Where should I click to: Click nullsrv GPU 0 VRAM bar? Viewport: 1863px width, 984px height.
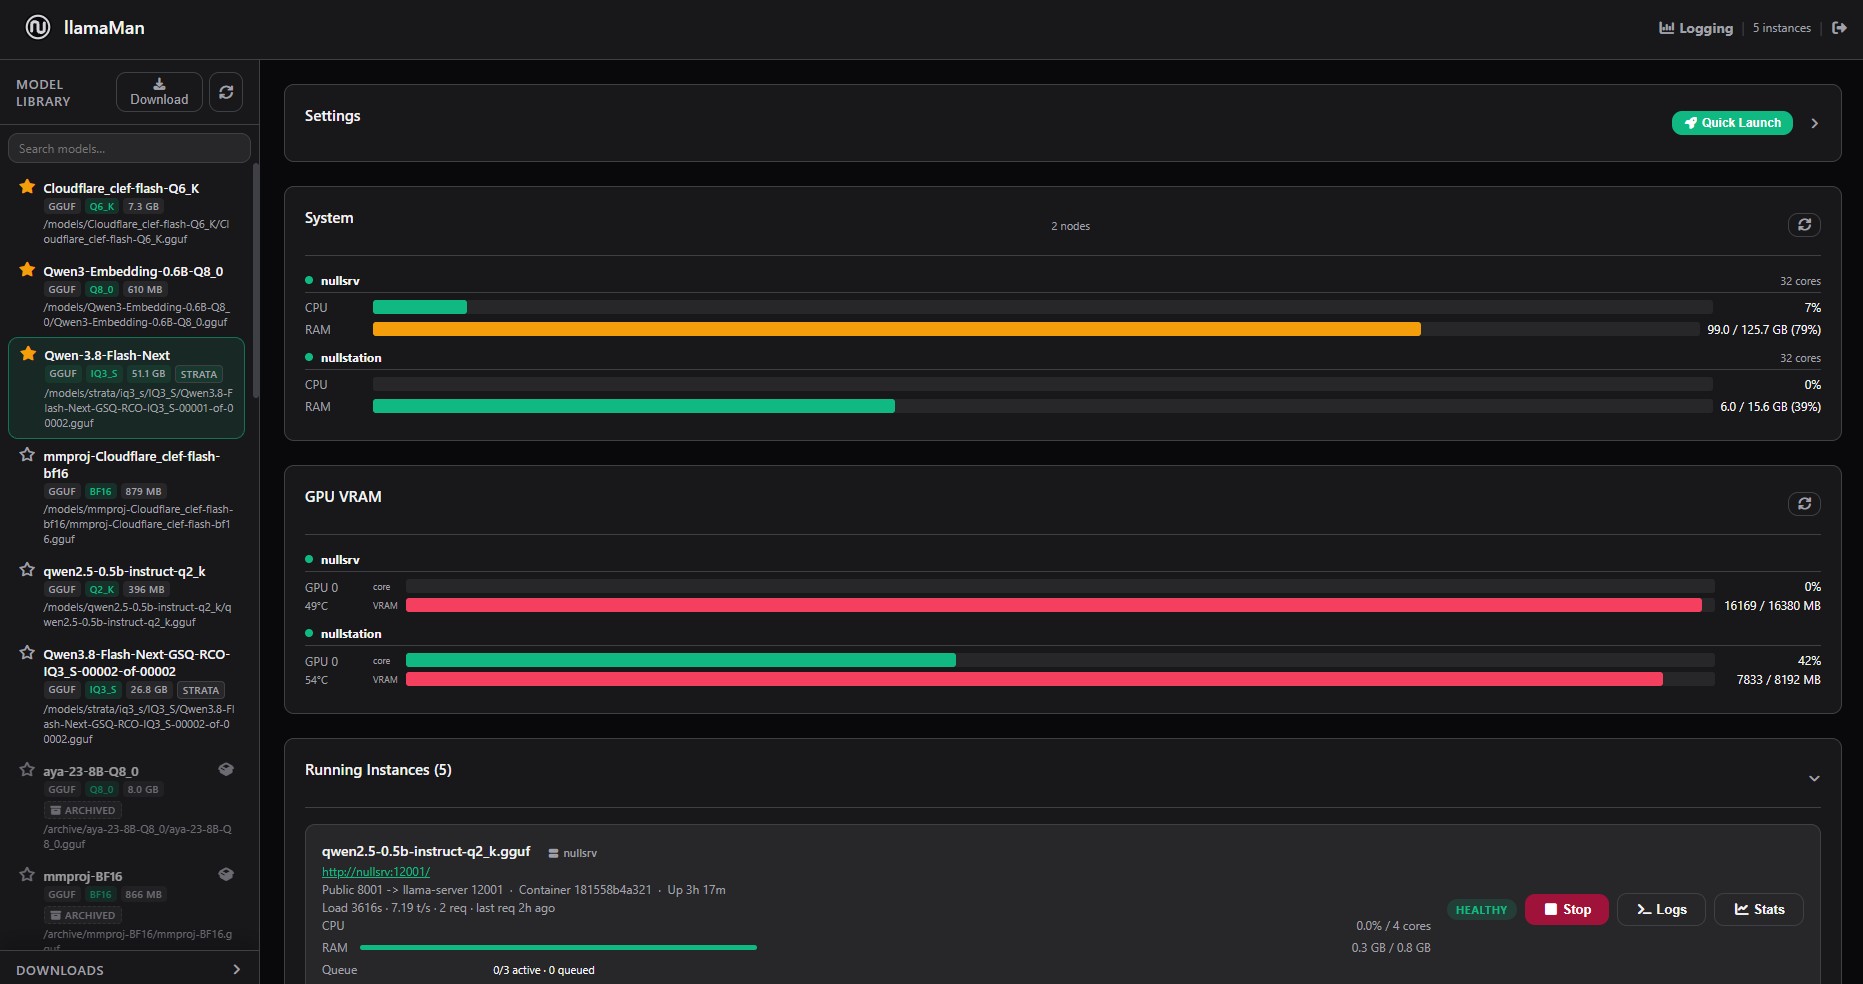tap(1060, 605)
